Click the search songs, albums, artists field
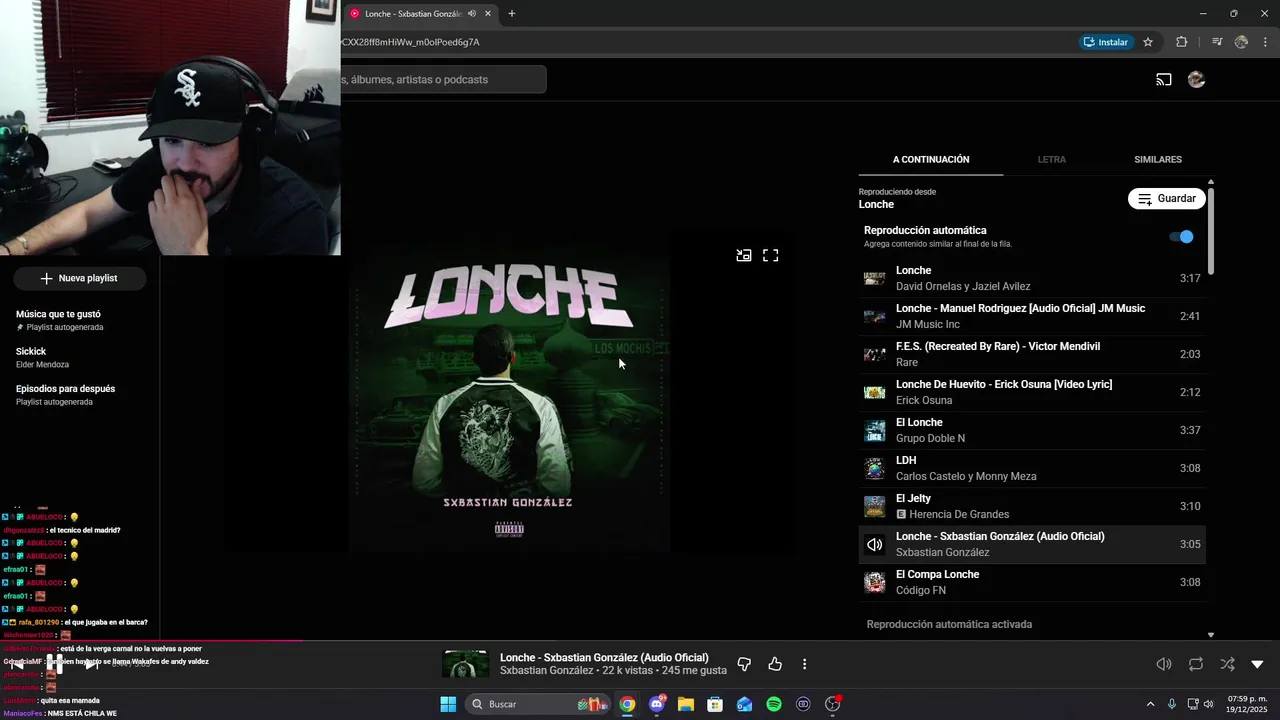Viewport: 1280px width, 720px height. pos(444,80)
